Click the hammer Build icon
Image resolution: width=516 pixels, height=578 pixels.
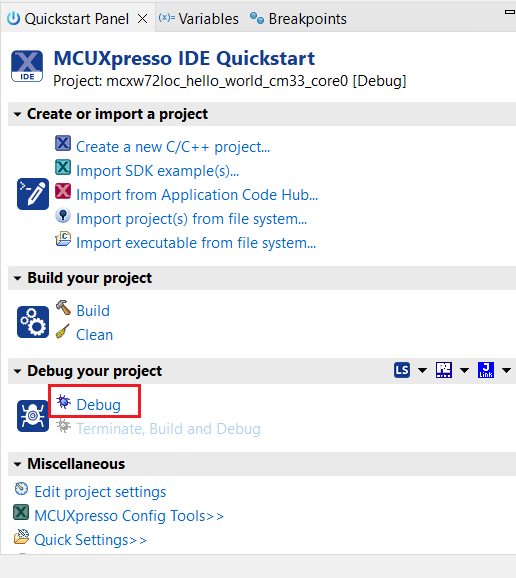click(x=63, y=308)
